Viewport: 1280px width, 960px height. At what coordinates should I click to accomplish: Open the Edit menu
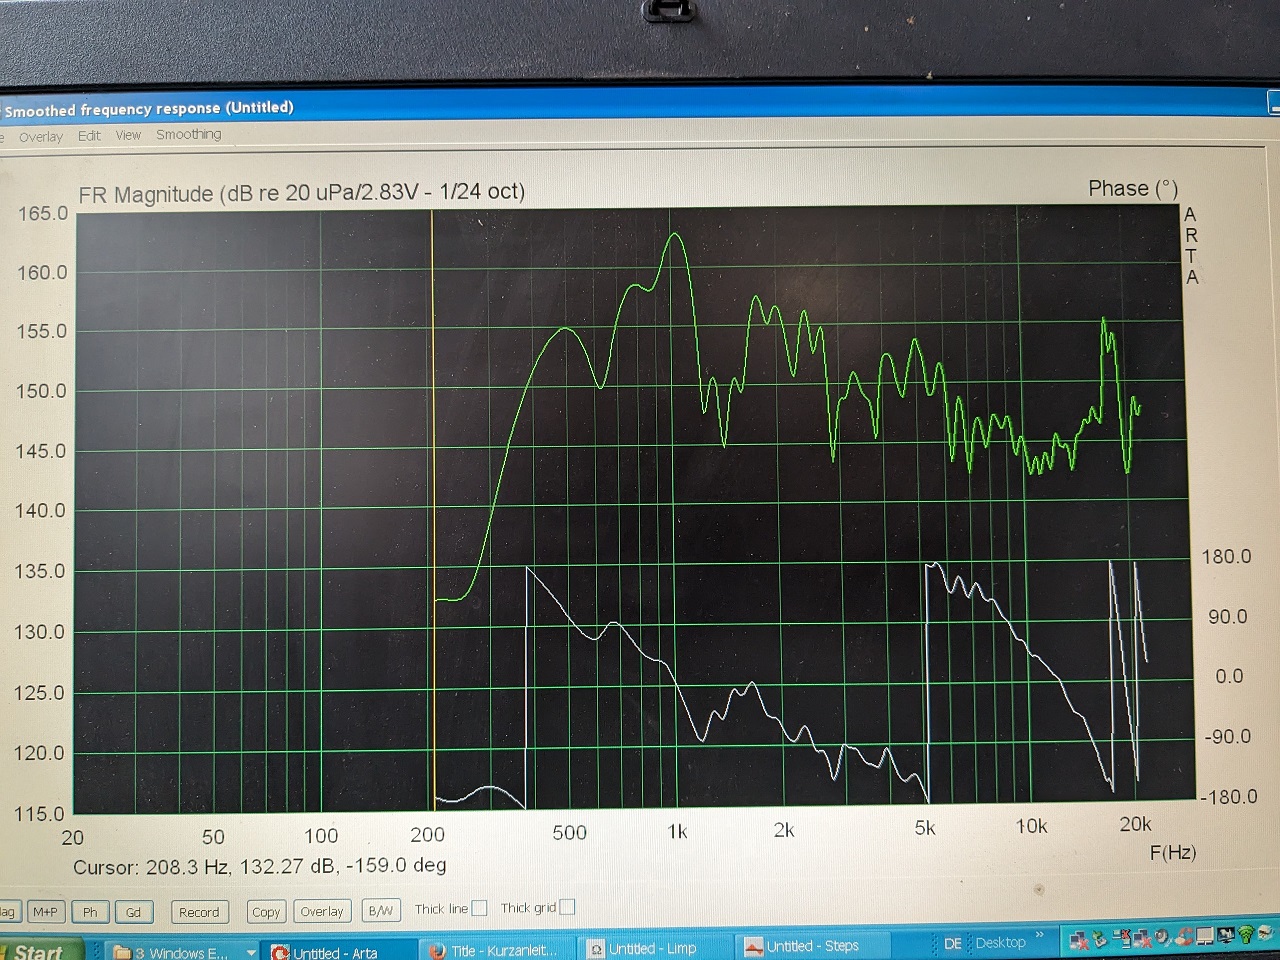tap(89, 136)
